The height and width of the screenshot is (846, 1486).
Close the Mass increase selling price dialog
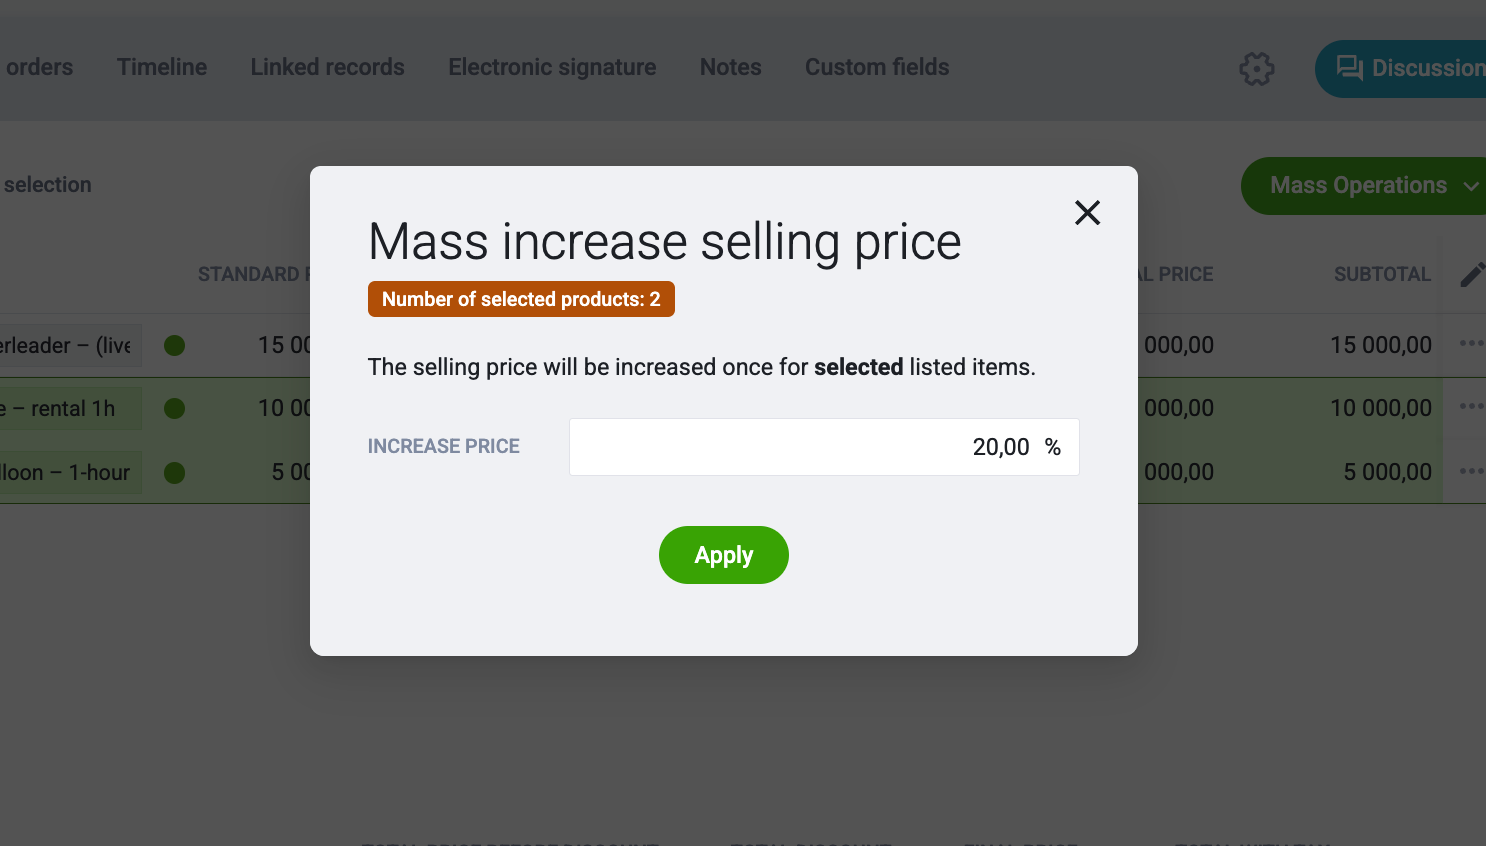pos(1087,212)
